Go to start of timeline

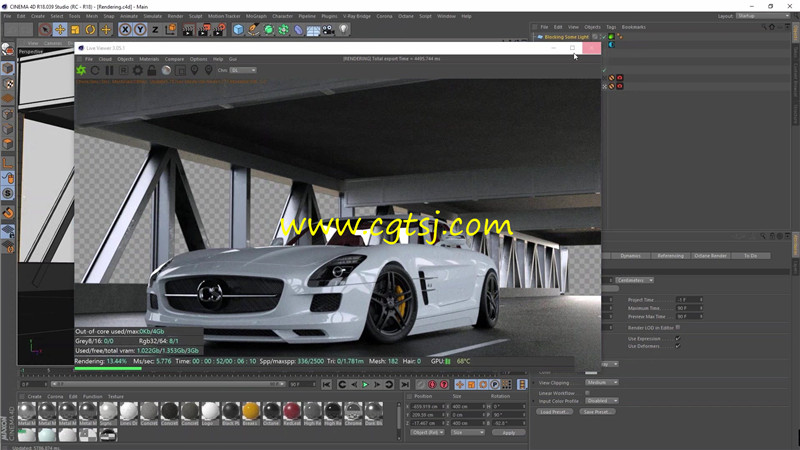click(x=327, y=385)
